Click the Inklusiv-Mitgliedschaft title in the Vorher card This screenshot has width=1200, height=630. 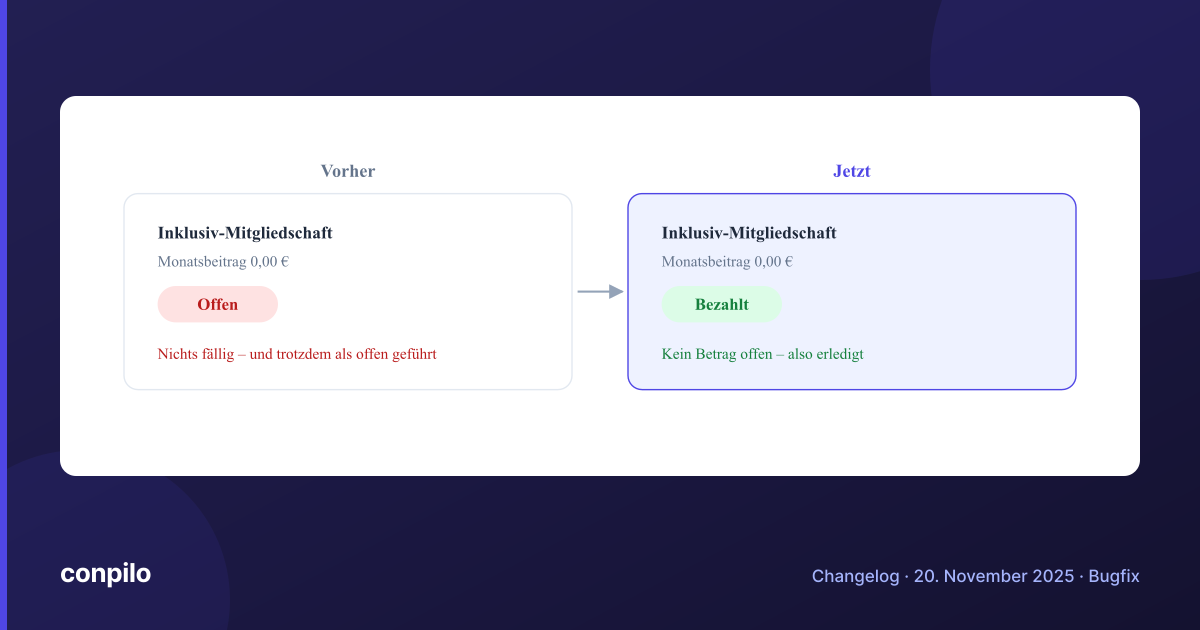coord(245,233)
